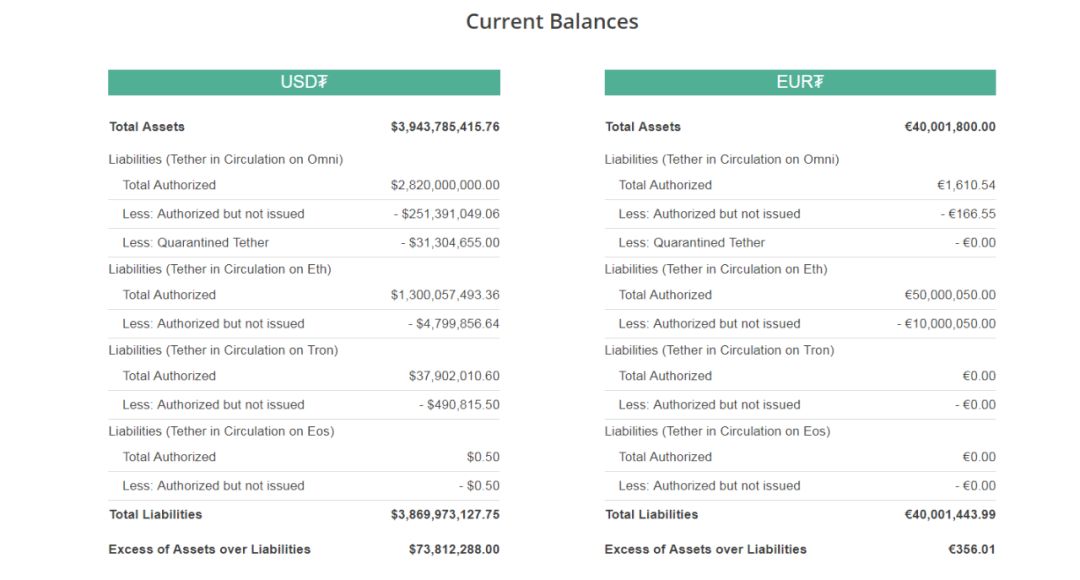This screenshot has height=580, width=1080.
Task: Click the €1,610.54 Omni authorized amount
Action: (x=966, y=185)
